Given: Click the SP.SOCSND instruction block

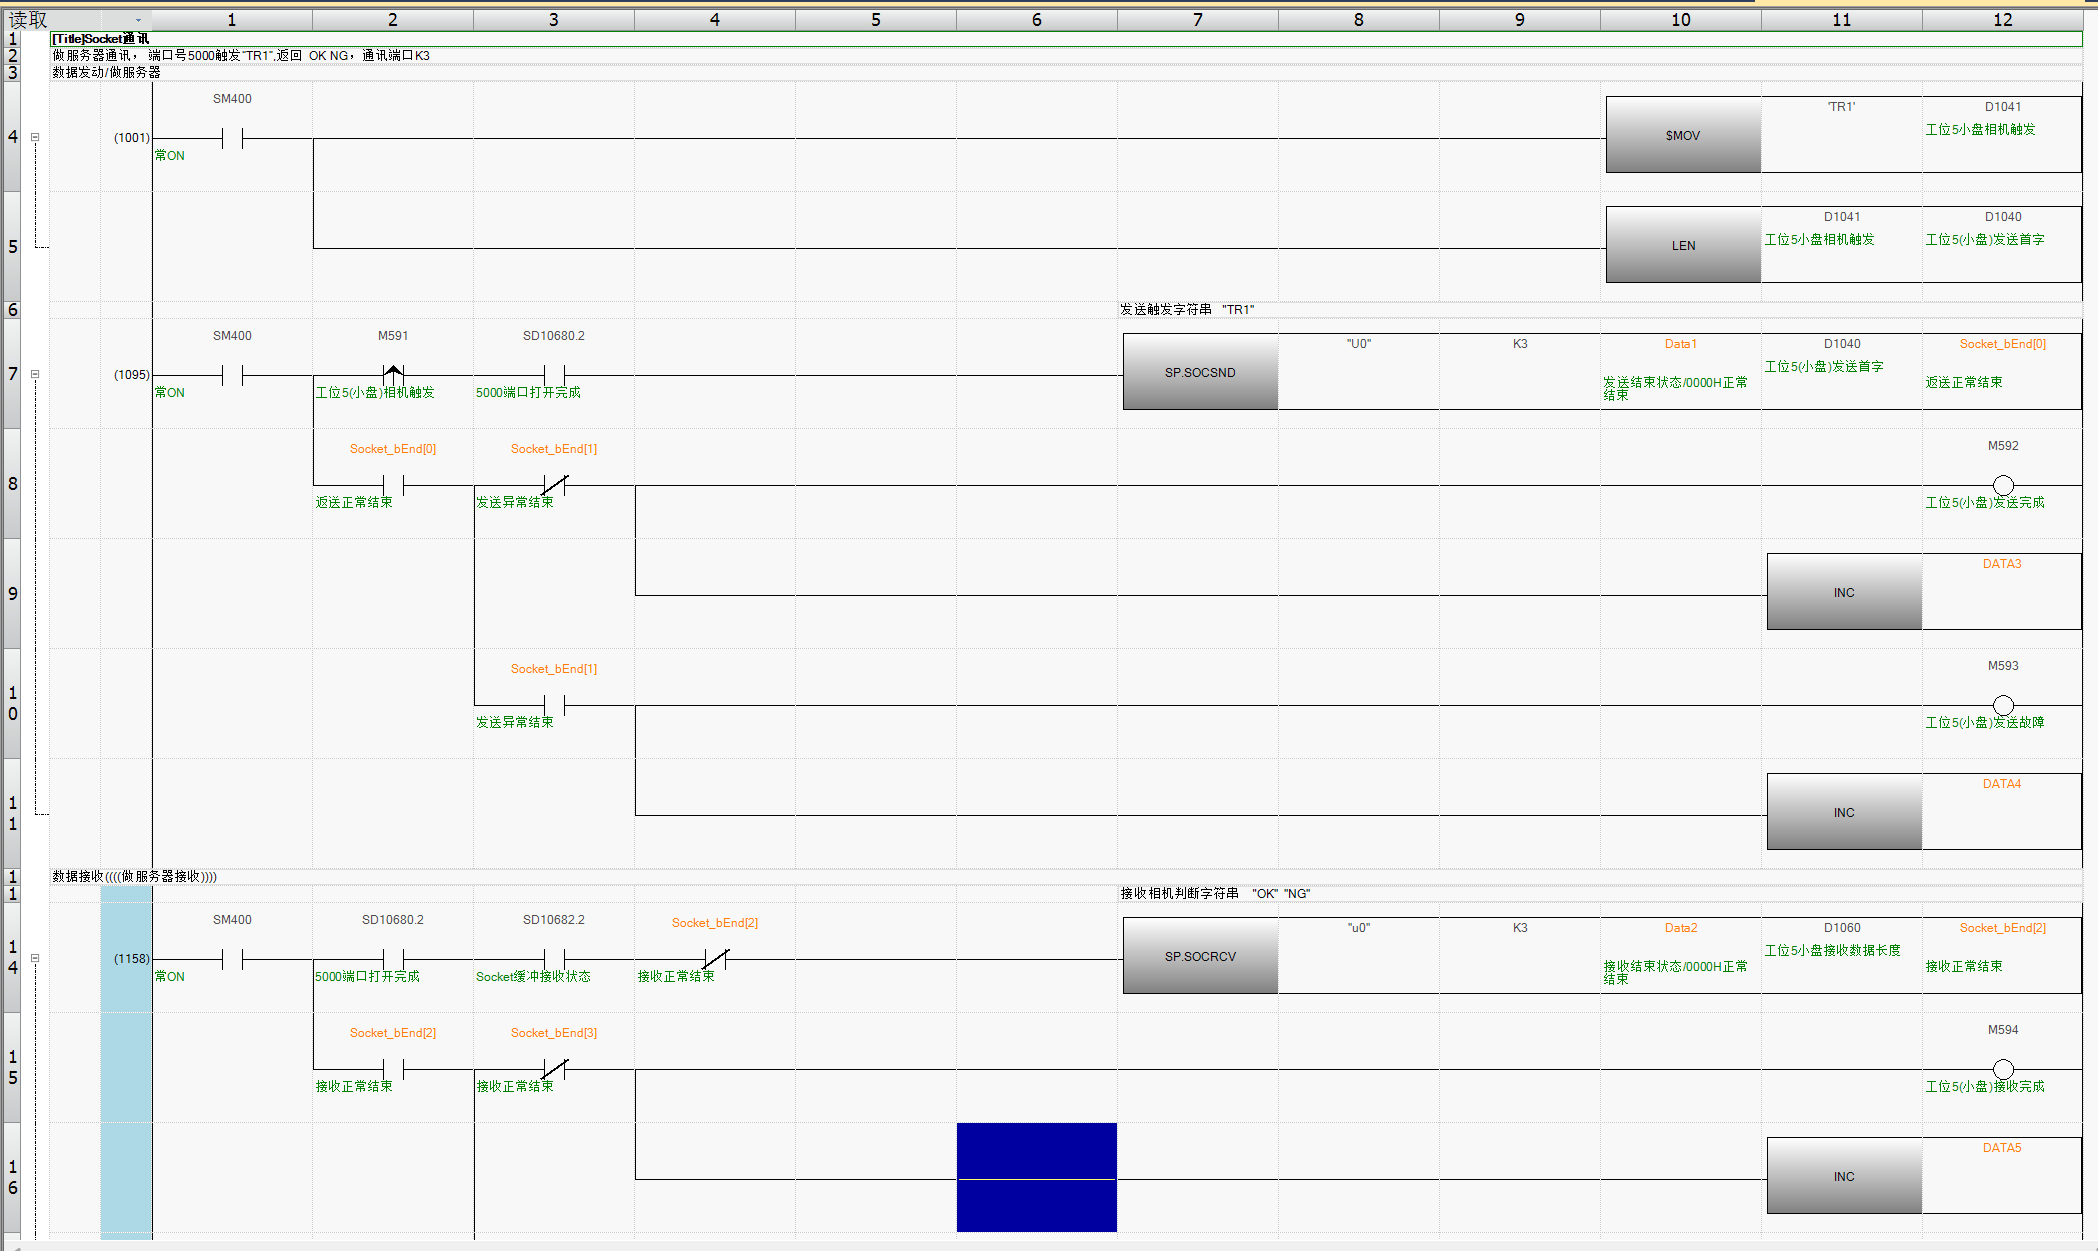Looking at the screenshot, I should click(x=1199, y=372).
